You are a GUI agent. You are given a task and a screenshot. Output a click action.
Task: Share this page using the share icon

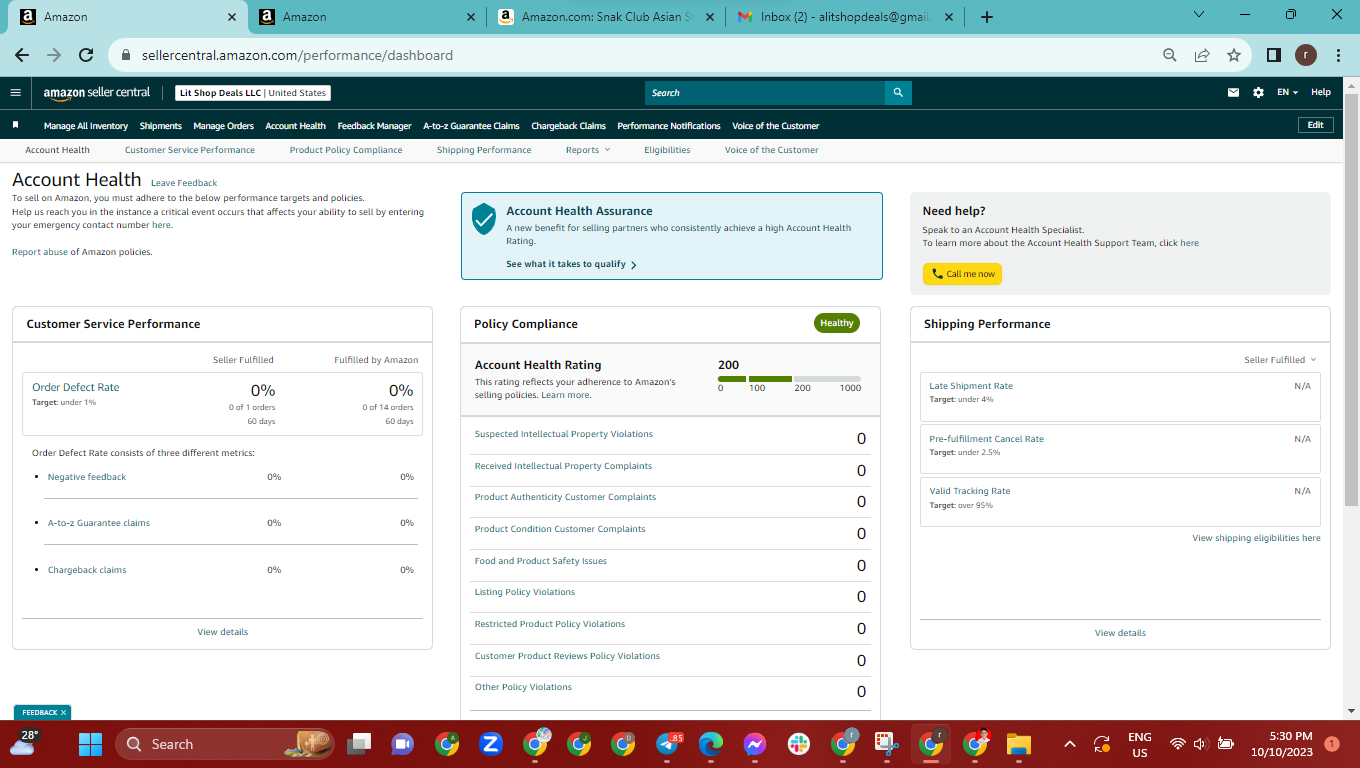(x=1202, y=55)
